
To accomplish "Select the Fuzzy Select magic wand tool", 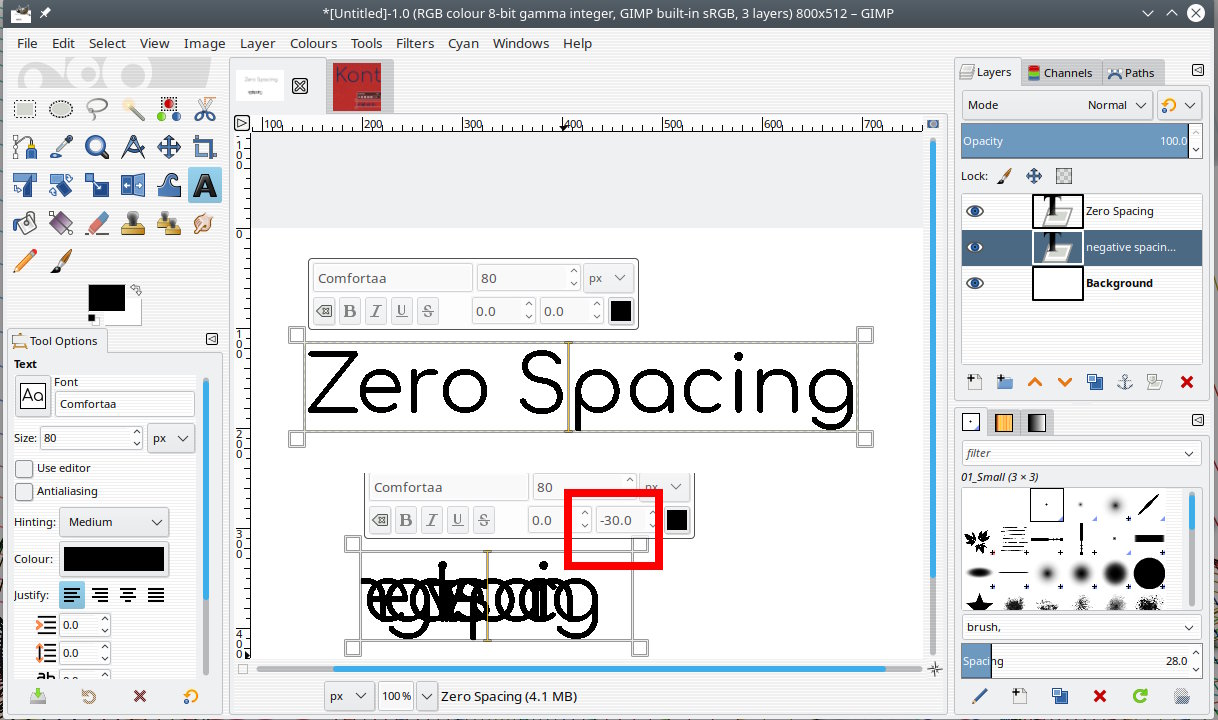I will pos(133,110).
